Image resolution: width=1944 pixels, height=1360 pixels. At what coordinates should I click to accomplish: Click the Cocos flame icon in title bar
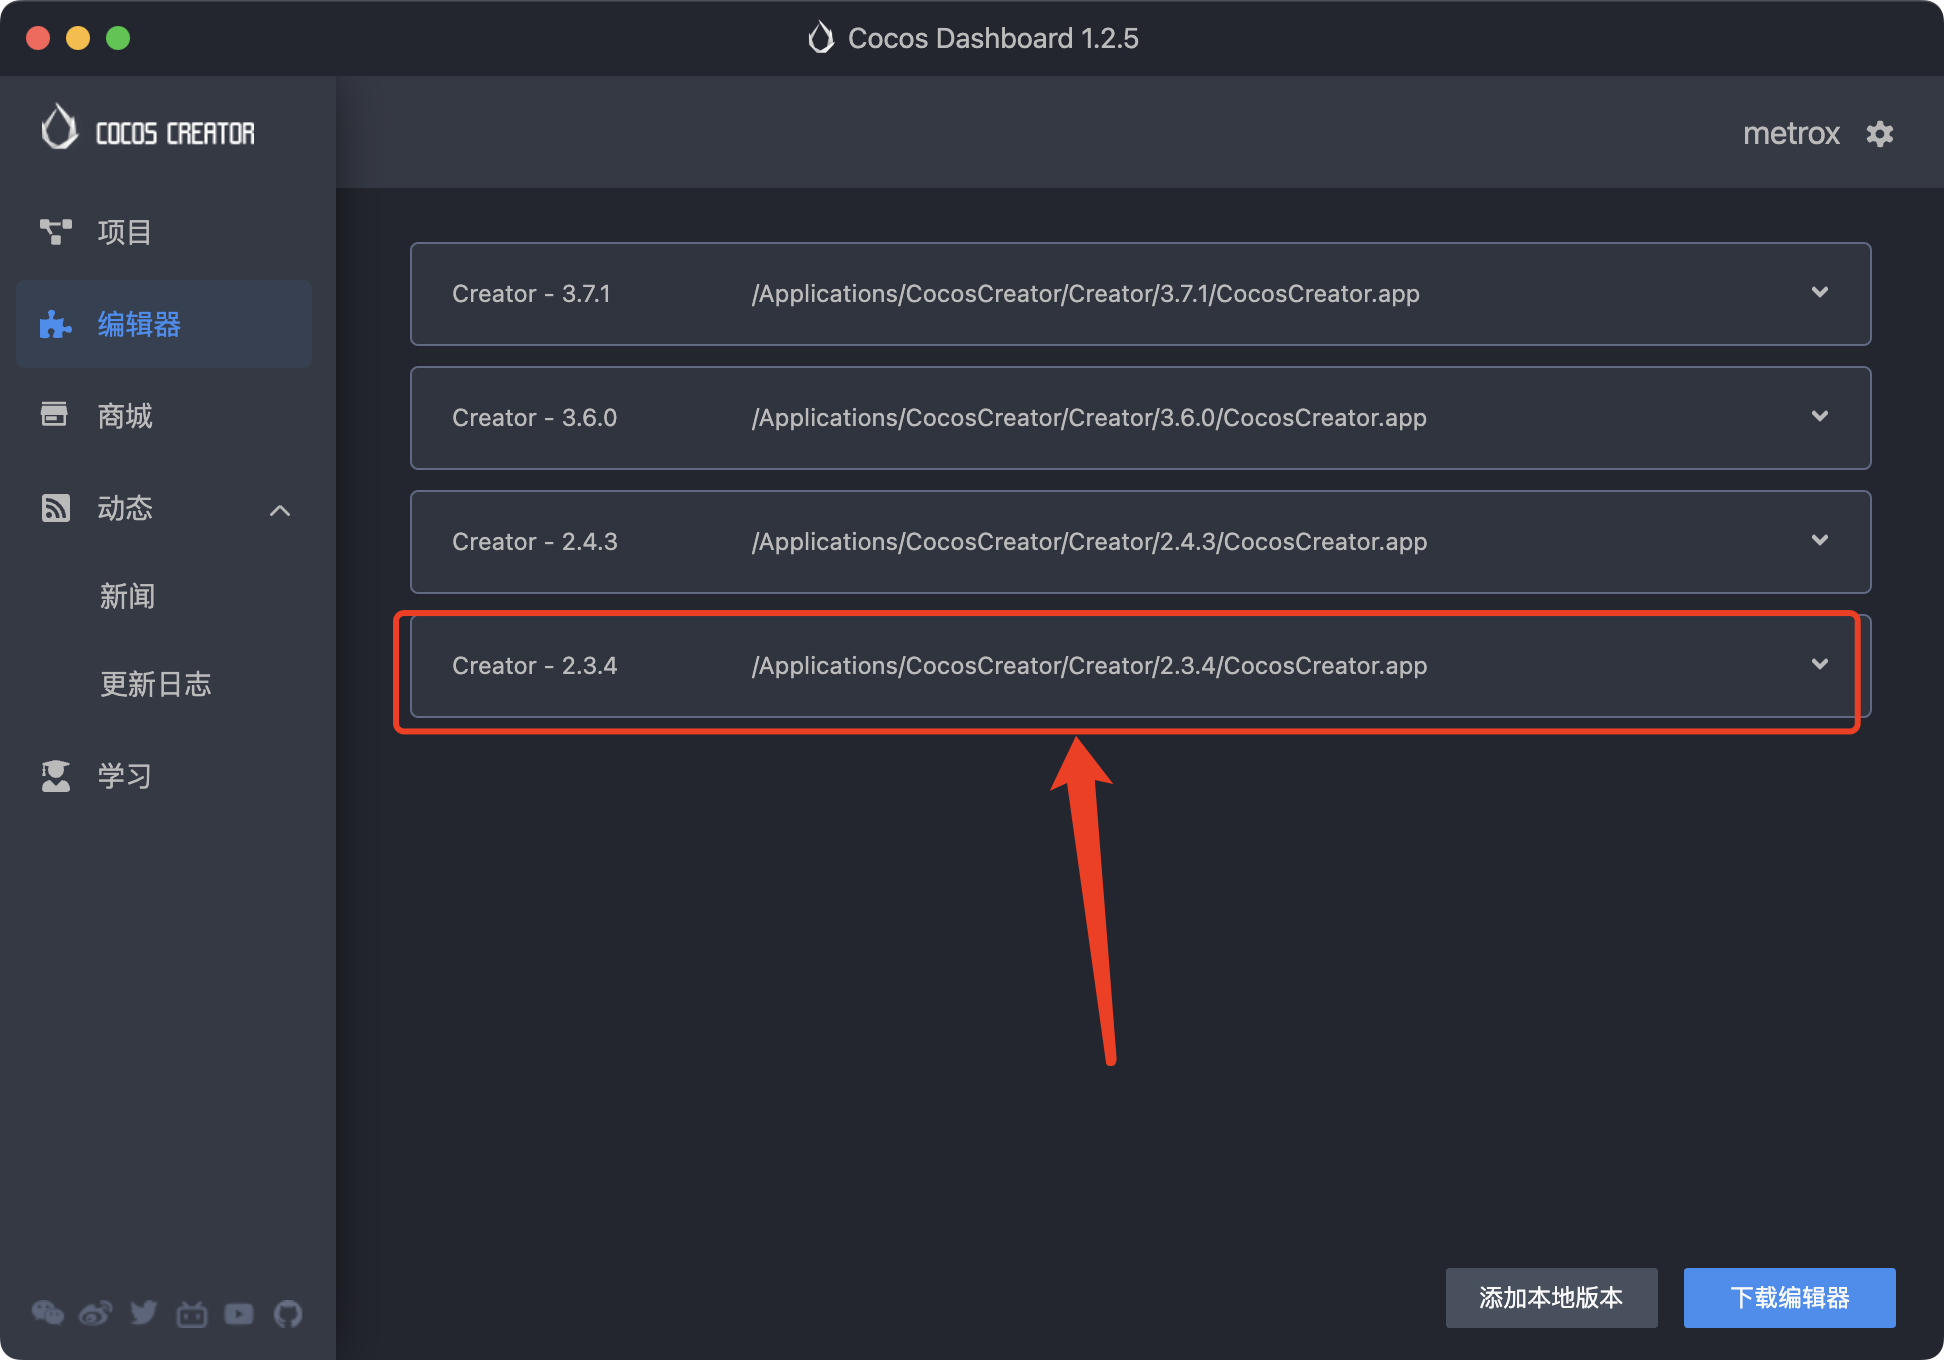pos(821,38)
